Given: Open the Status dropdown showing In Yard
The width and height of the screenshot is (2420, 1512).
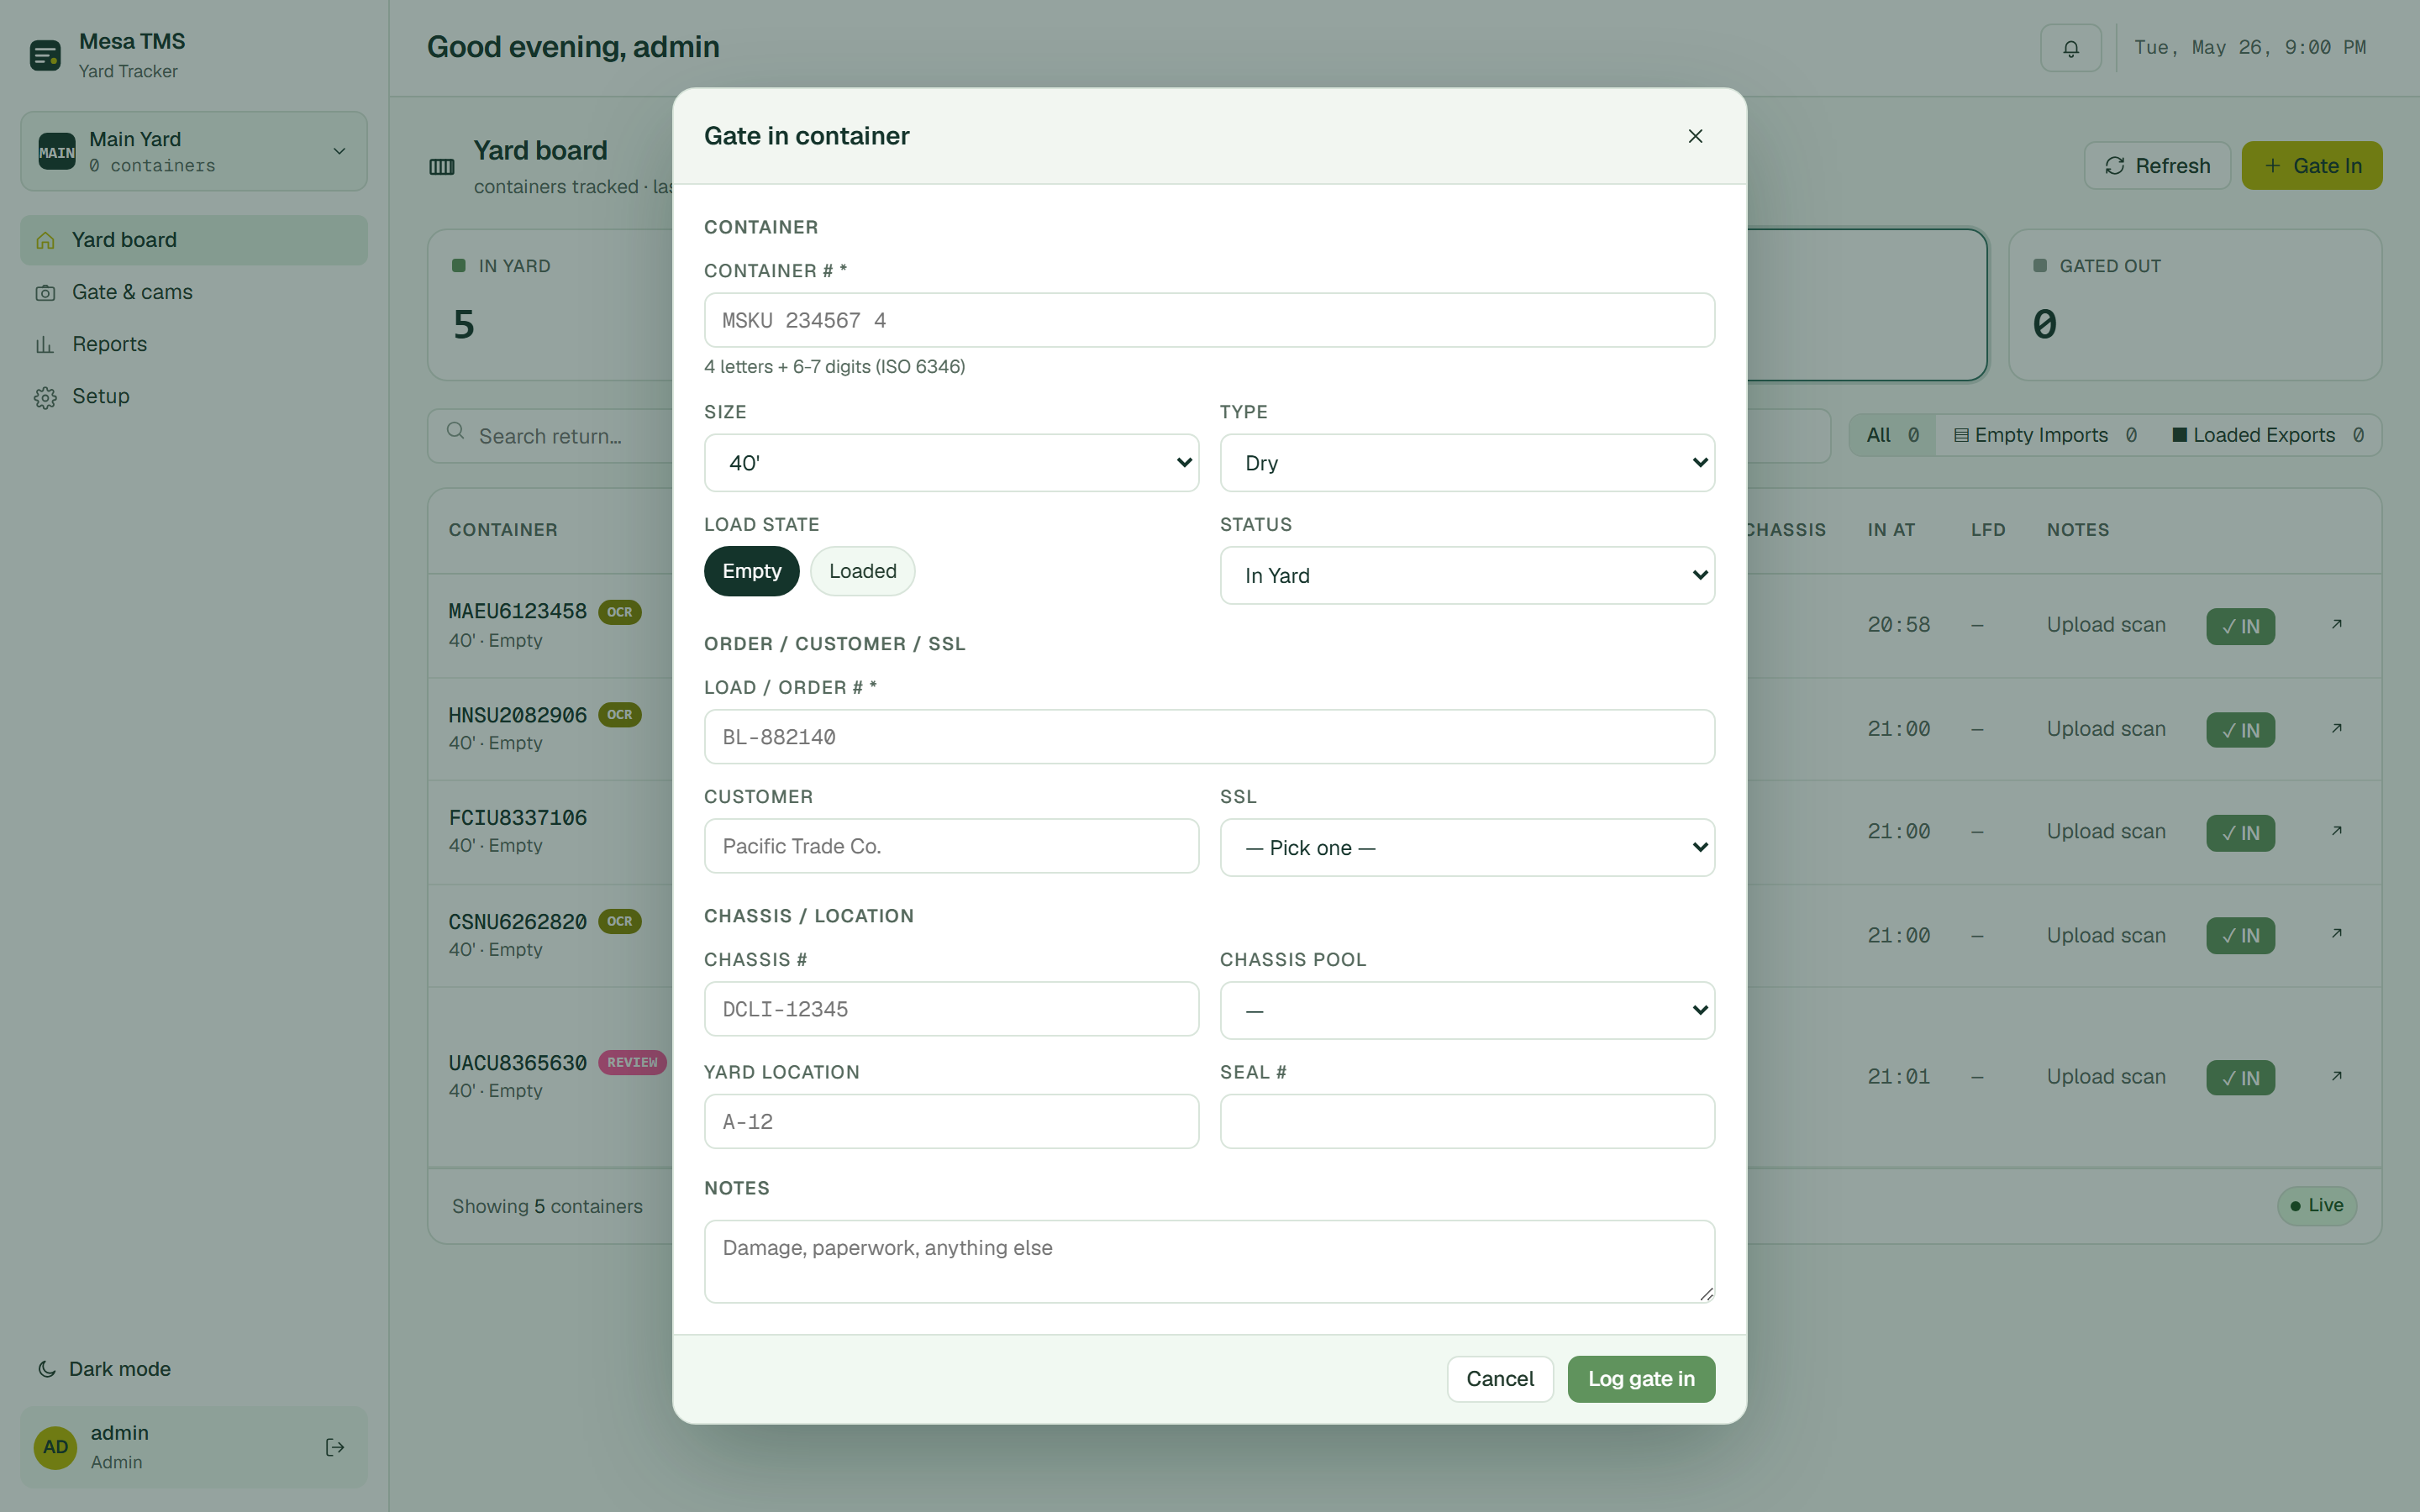Looking at the screenshot, I should [x=1467, y=575].
